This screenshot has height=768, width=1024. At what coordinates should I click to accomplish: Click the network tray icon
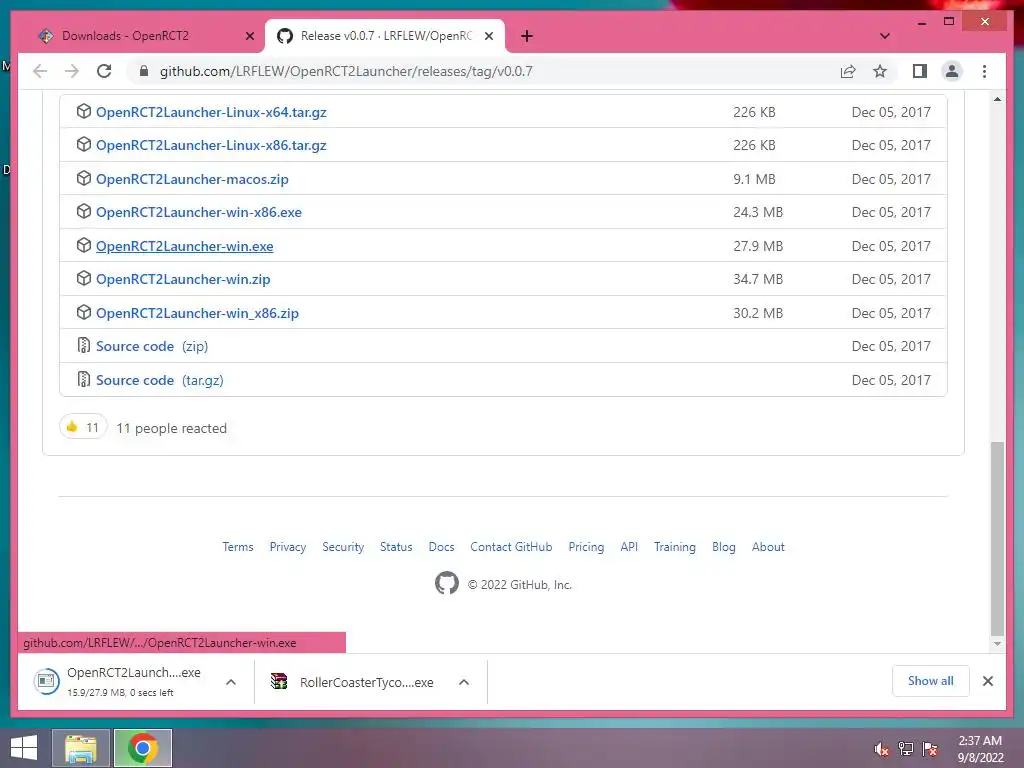(x=906, y=749)
